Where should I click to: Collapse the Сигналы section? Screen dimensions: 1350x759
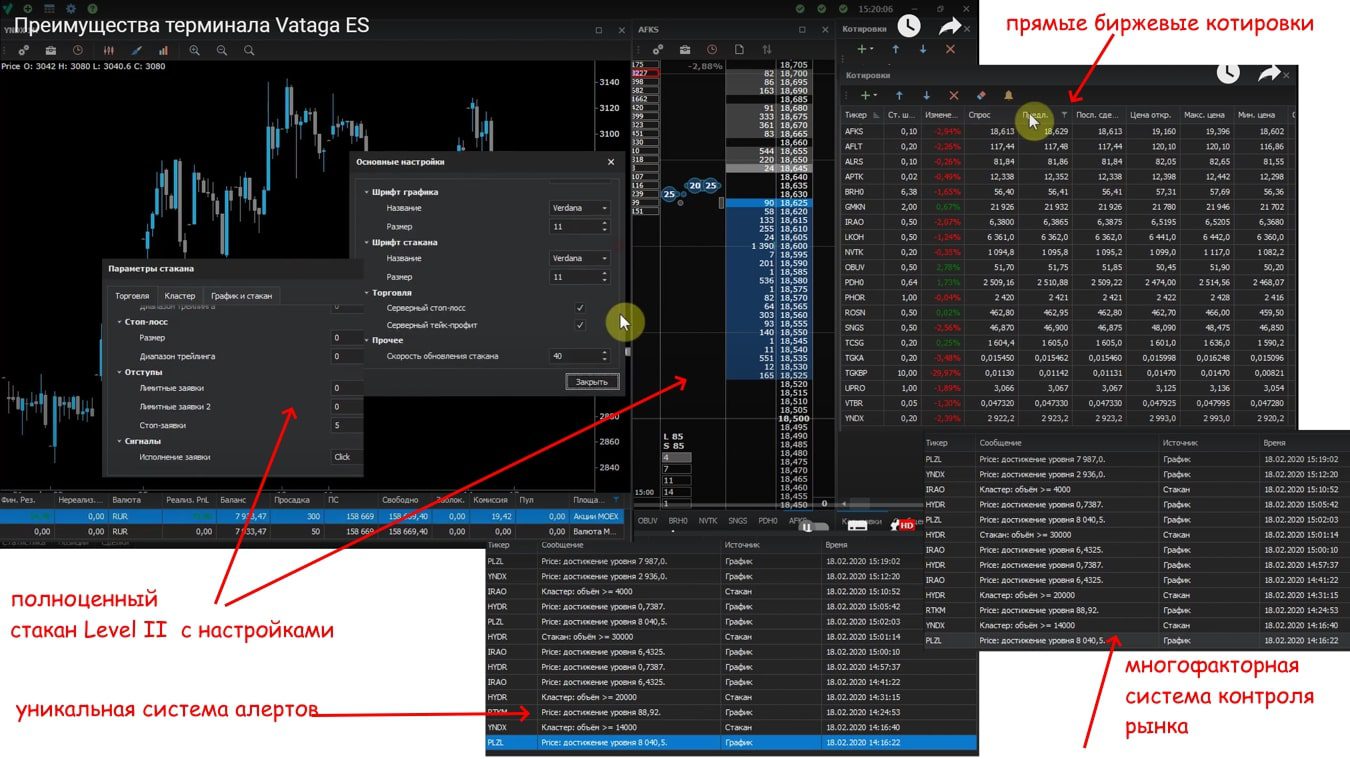pyautogui.click(x=119, y=441)
